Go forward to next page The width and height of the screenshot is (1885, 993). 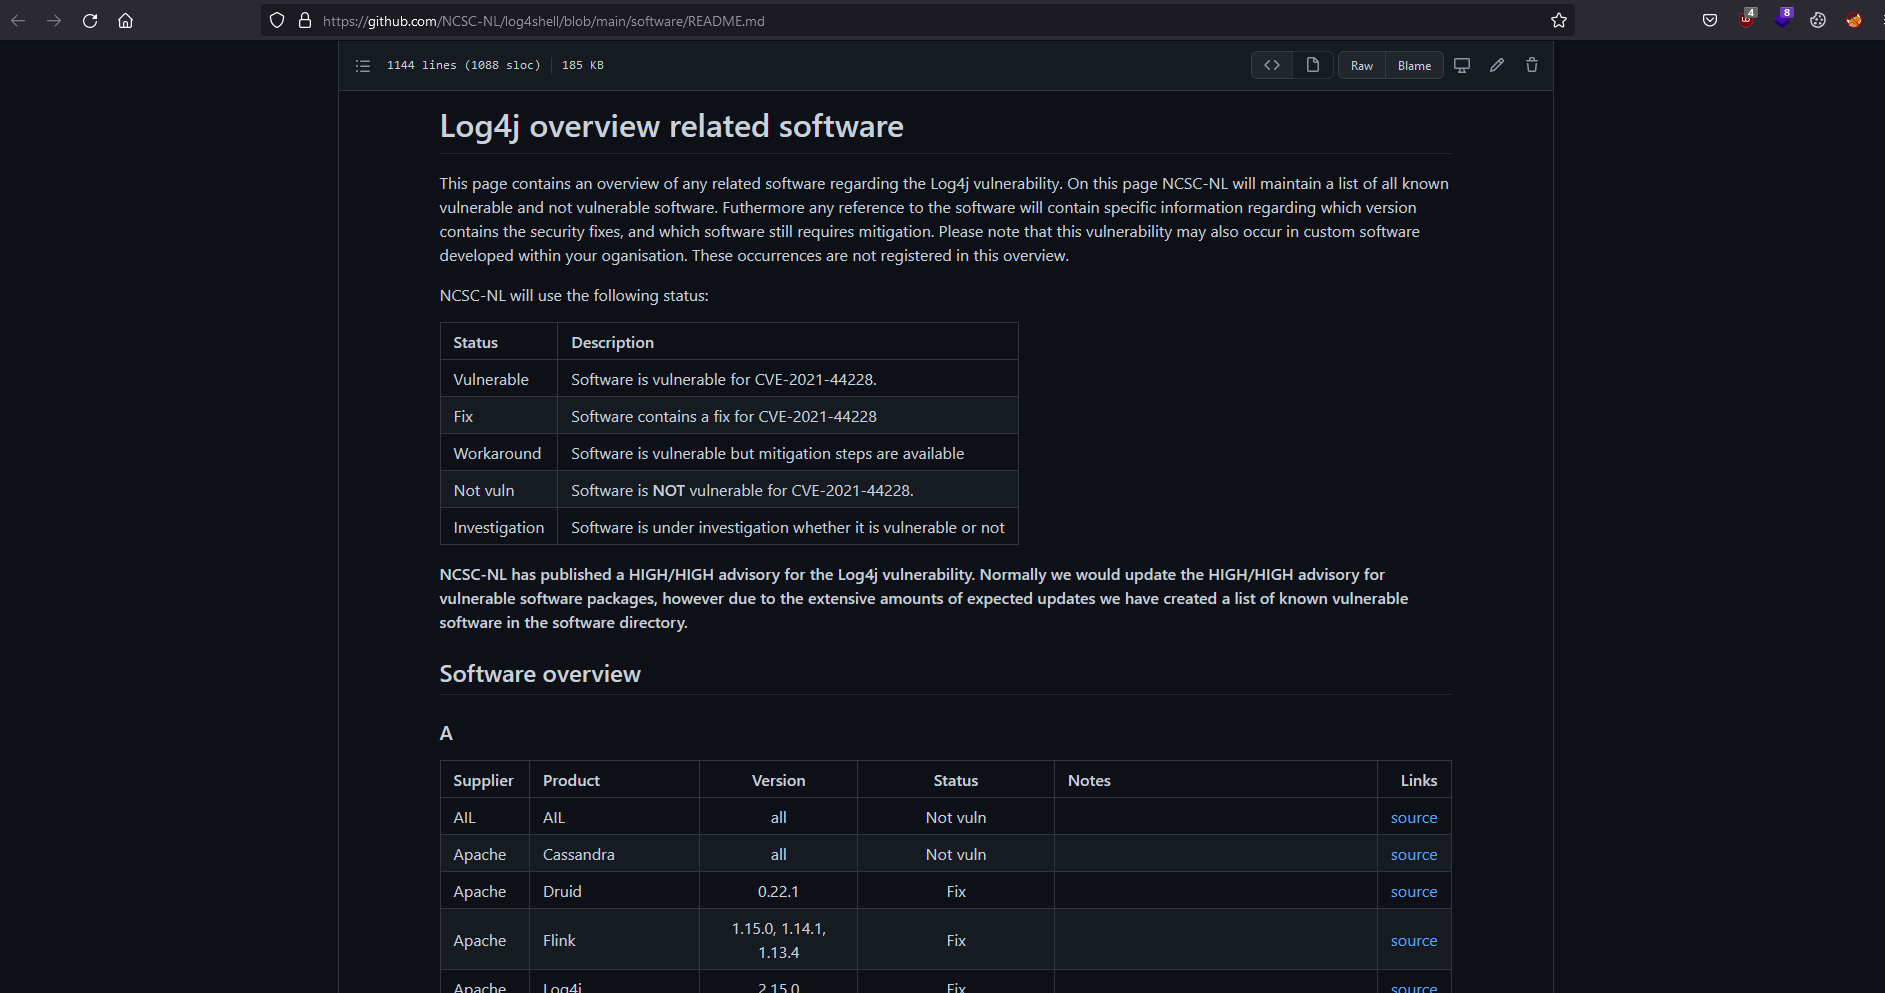coord(54,20)
